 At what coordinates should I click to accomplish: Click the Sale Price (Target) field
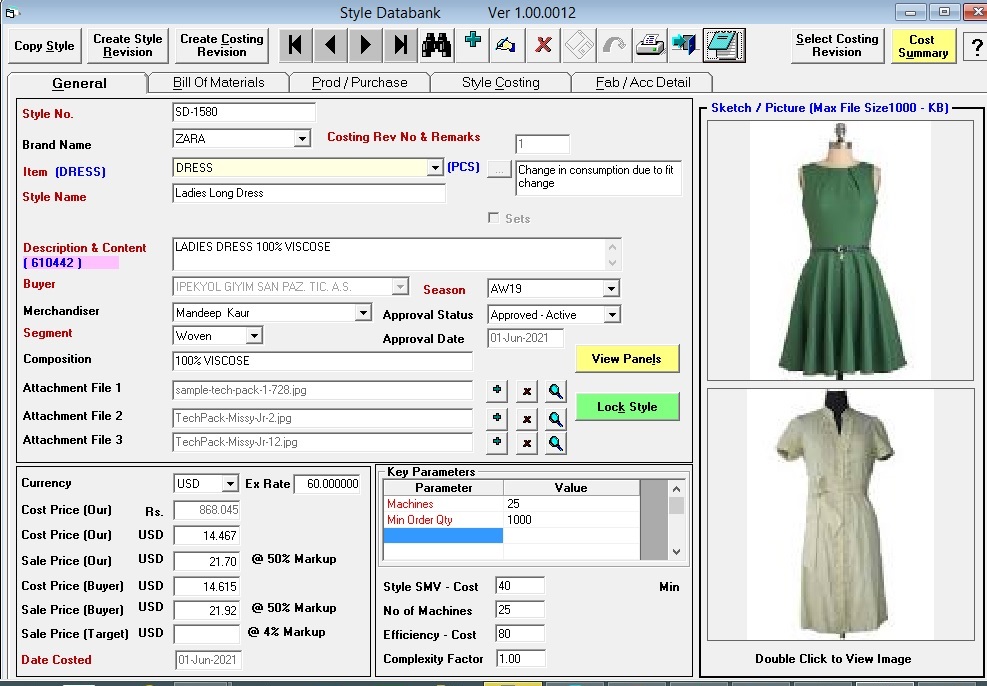coord(207,634)
